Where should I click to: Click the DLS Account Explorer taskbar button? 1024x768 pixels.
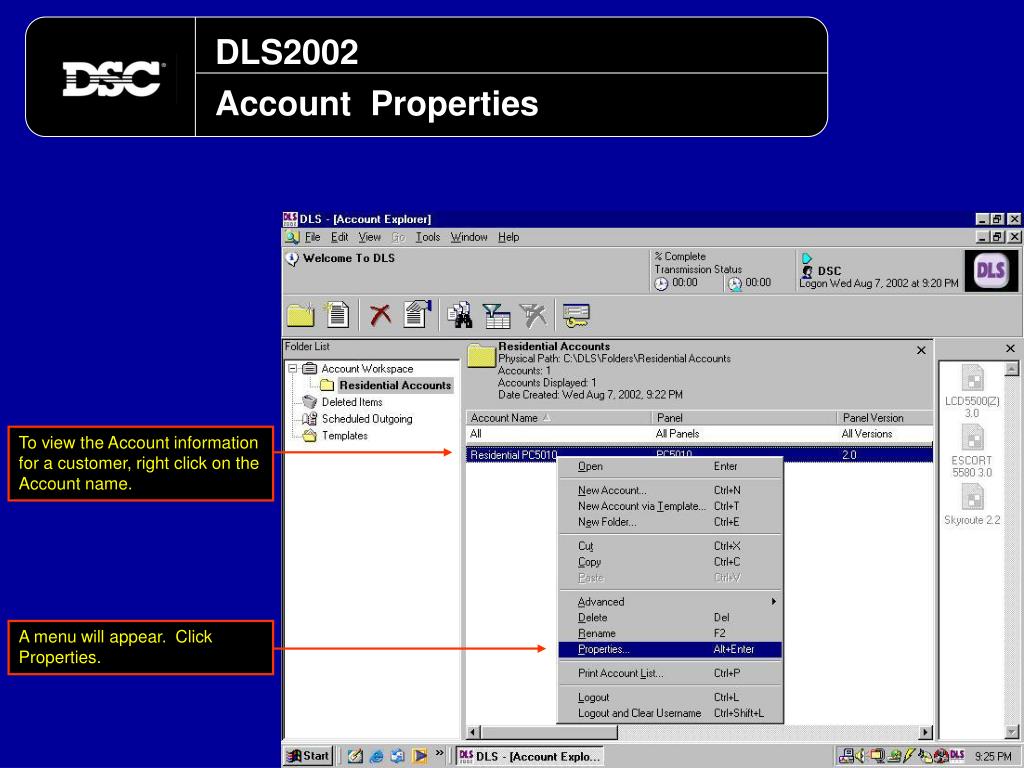point(529,756)
